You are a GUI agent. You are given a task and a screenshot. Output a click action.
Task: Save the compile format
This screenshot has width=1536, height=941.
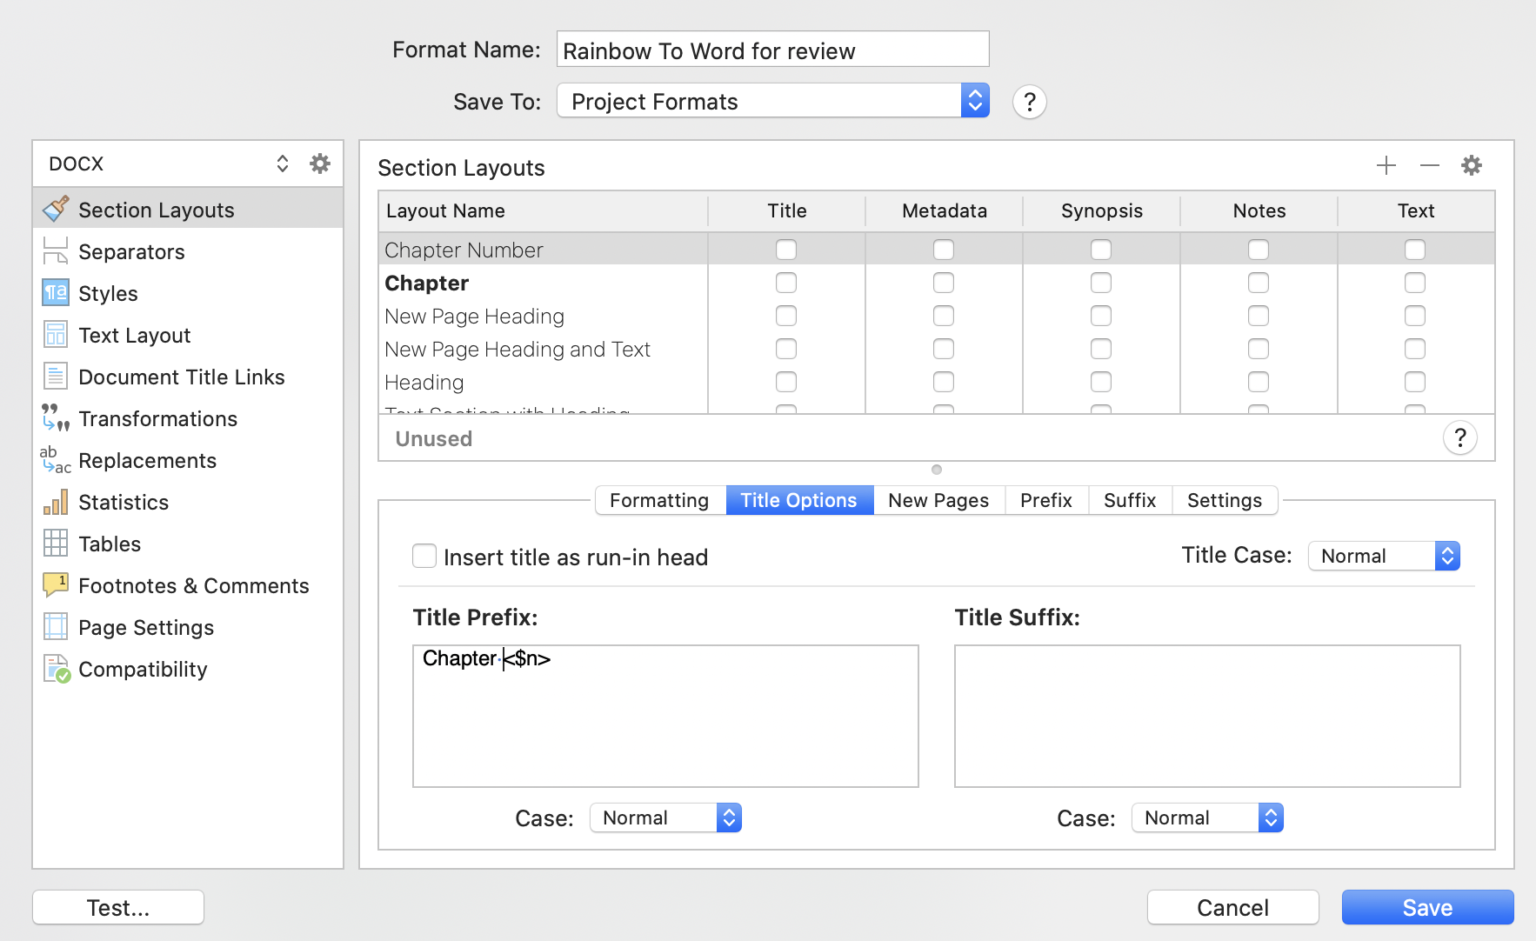click(1427, 907)
